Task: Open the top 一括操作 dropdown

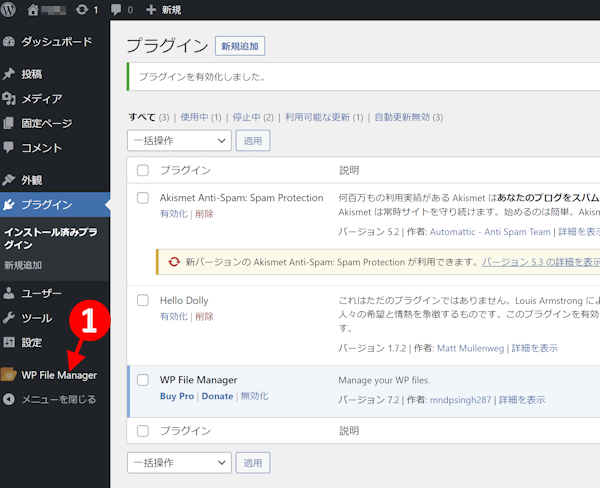Action: coord(179,140)
